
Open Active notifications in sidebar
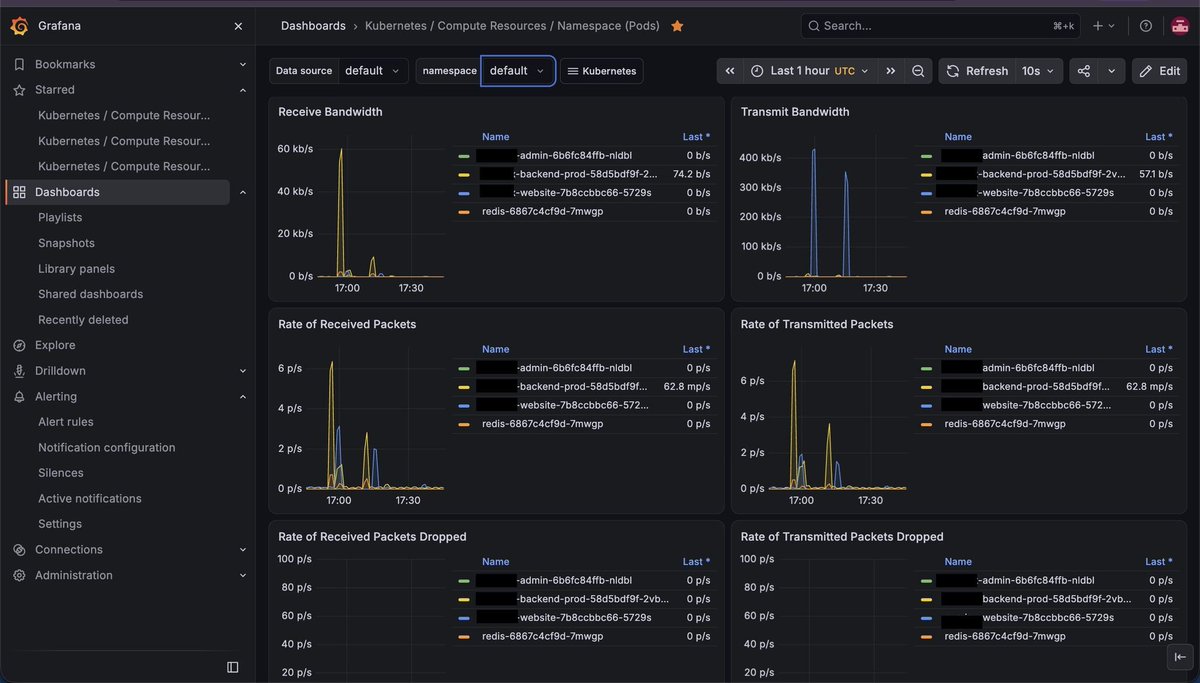tap(90, 499)
